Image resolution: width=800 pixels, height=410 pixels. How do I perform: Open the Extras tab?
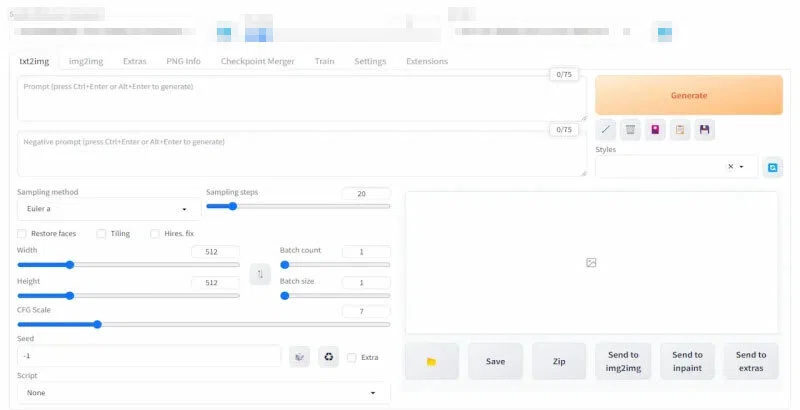pyautogui.click(x=135, y=61)
